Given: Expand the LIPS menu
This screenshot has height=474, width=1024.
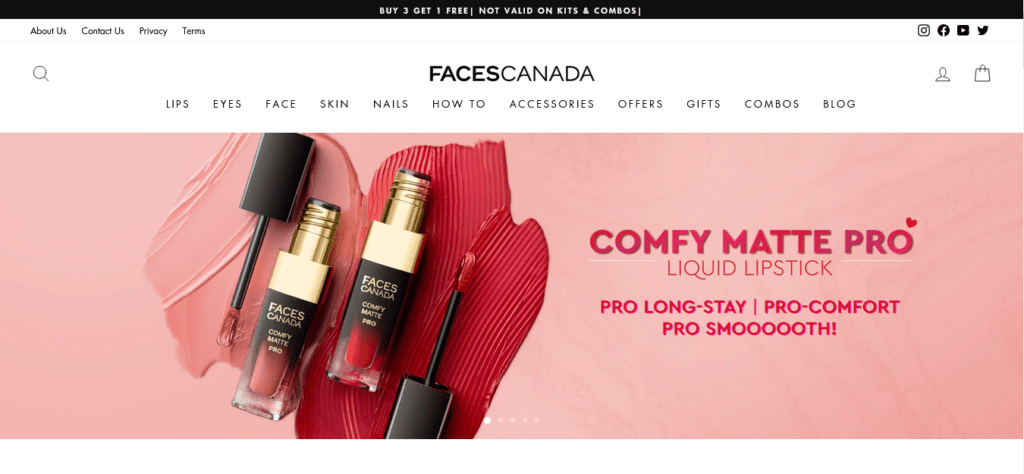Looking at the screenshot, I should click(178, 104).
